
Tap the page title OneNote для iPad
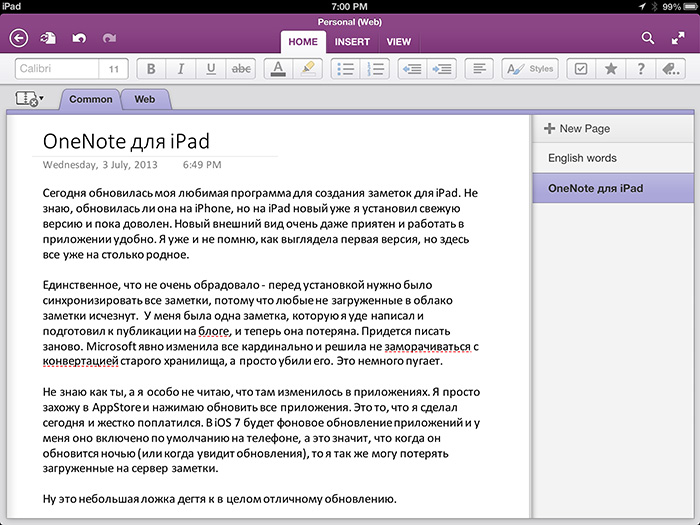(x=126, y=142)
